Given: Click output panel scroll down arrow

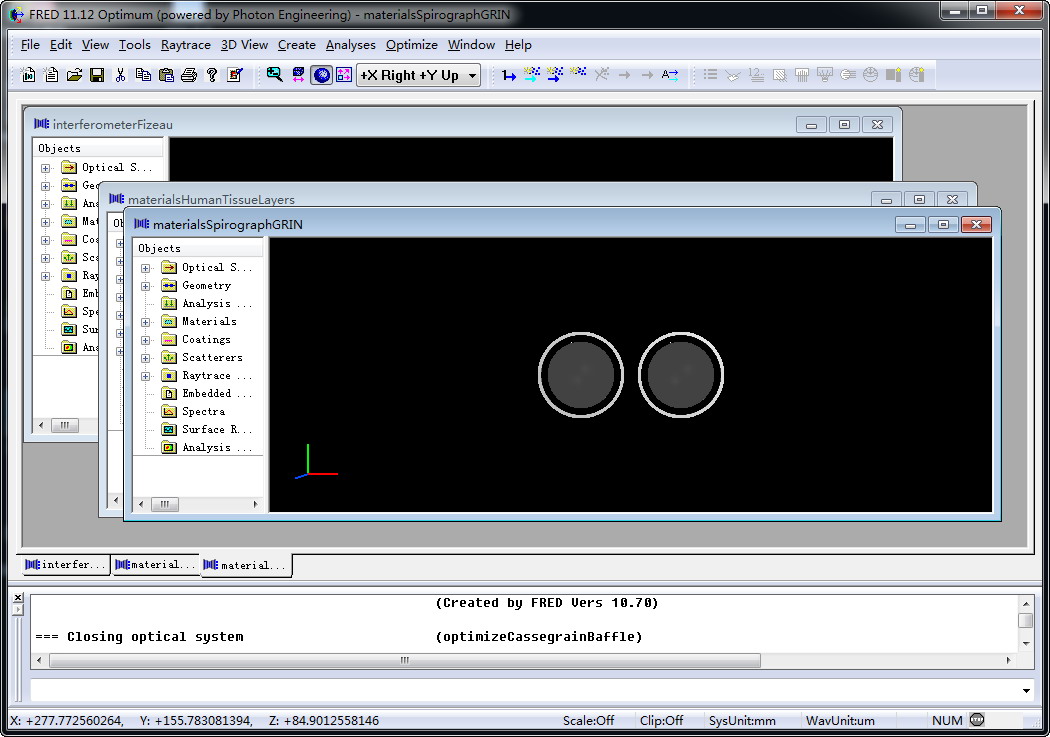Looking at the screenshot, I should coord(1026,643).
